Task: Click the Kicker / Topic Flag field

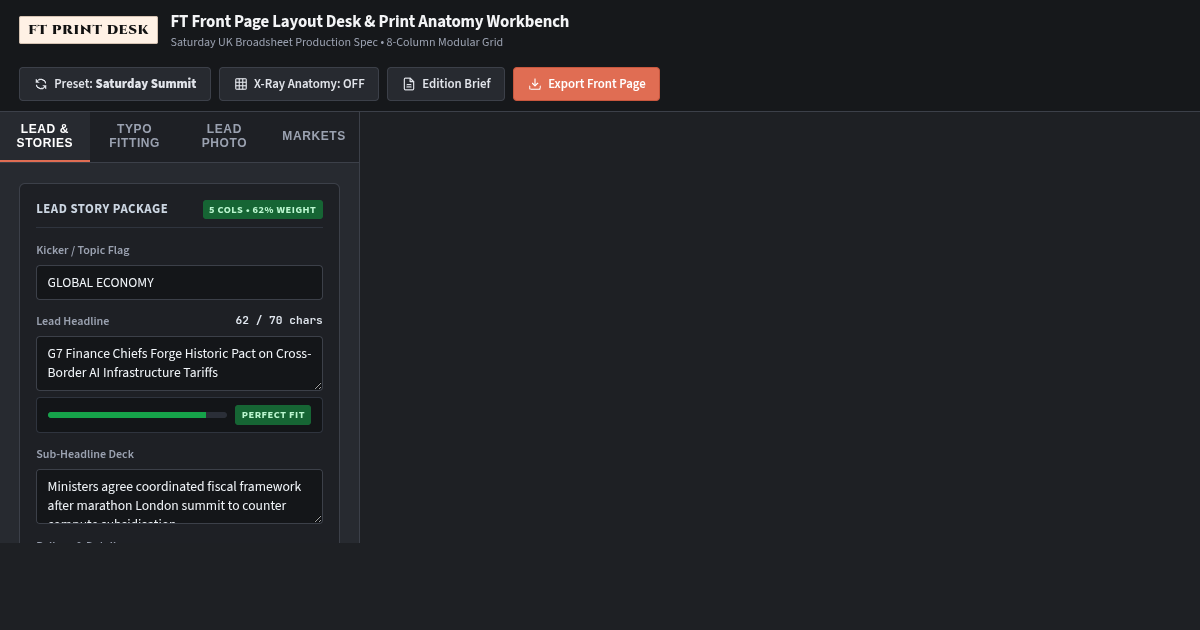Action: point(179,282)
